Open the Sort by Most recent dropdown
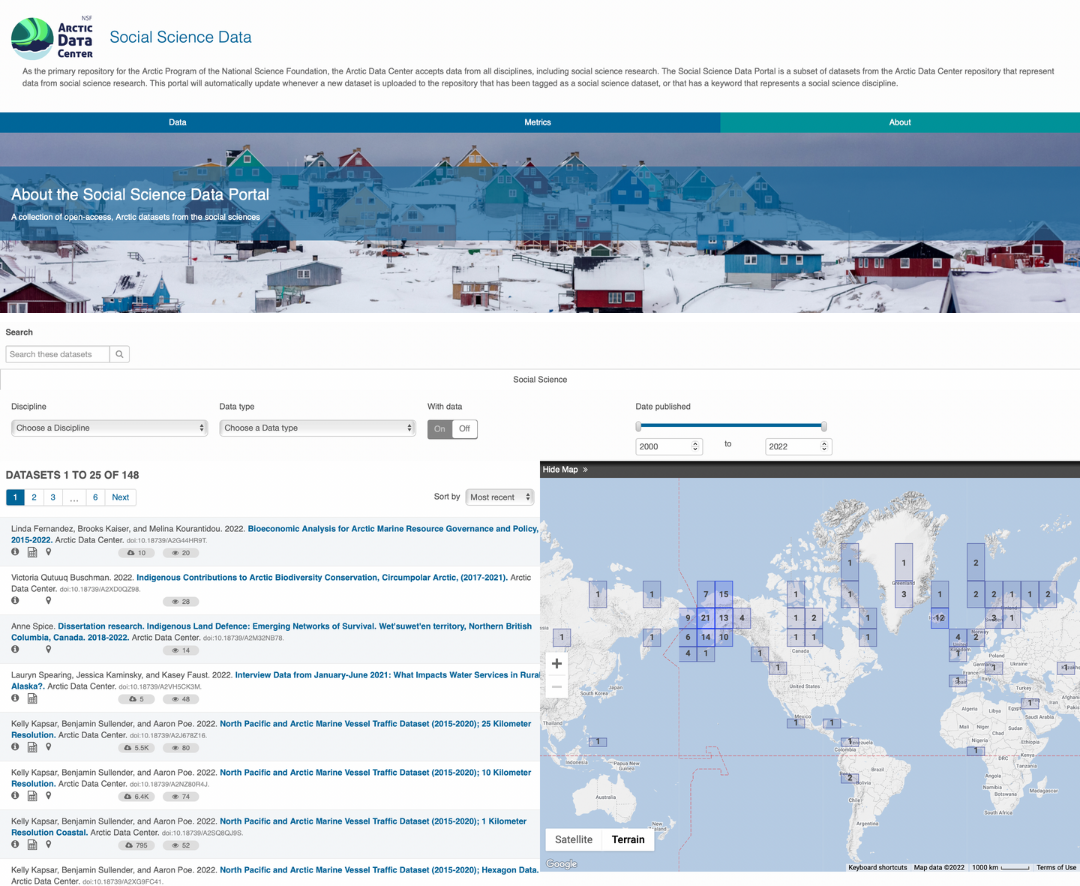The height and width of the screenshot is (886, 1080). pyautogui.click(x=500, y=497)
